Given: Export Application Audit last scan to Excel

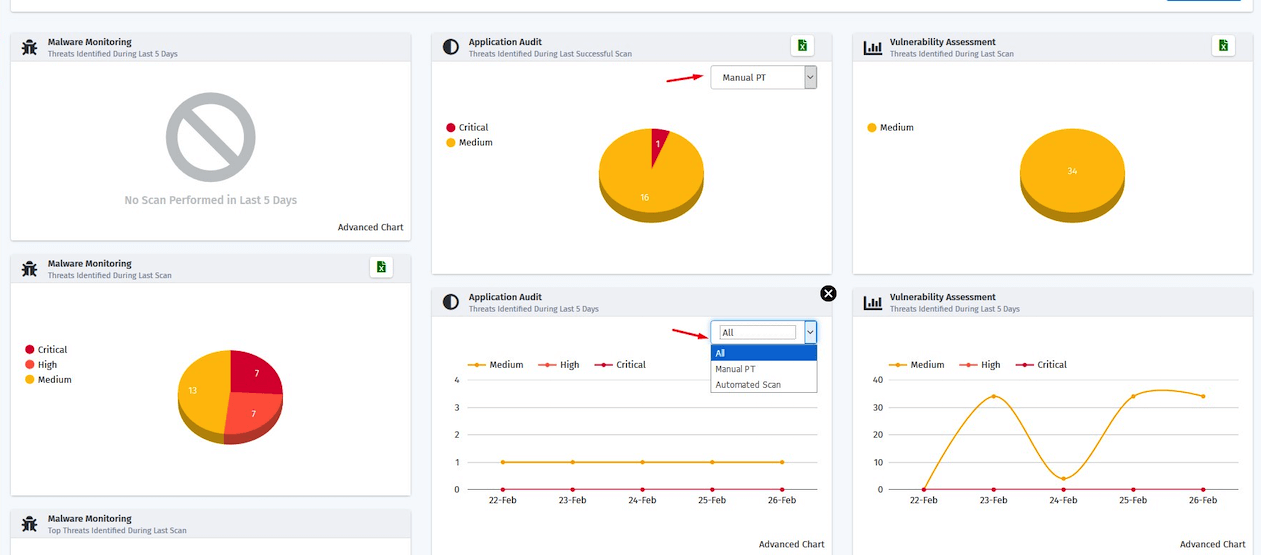Looking at the screenshot, I should (x=801, y=46).
